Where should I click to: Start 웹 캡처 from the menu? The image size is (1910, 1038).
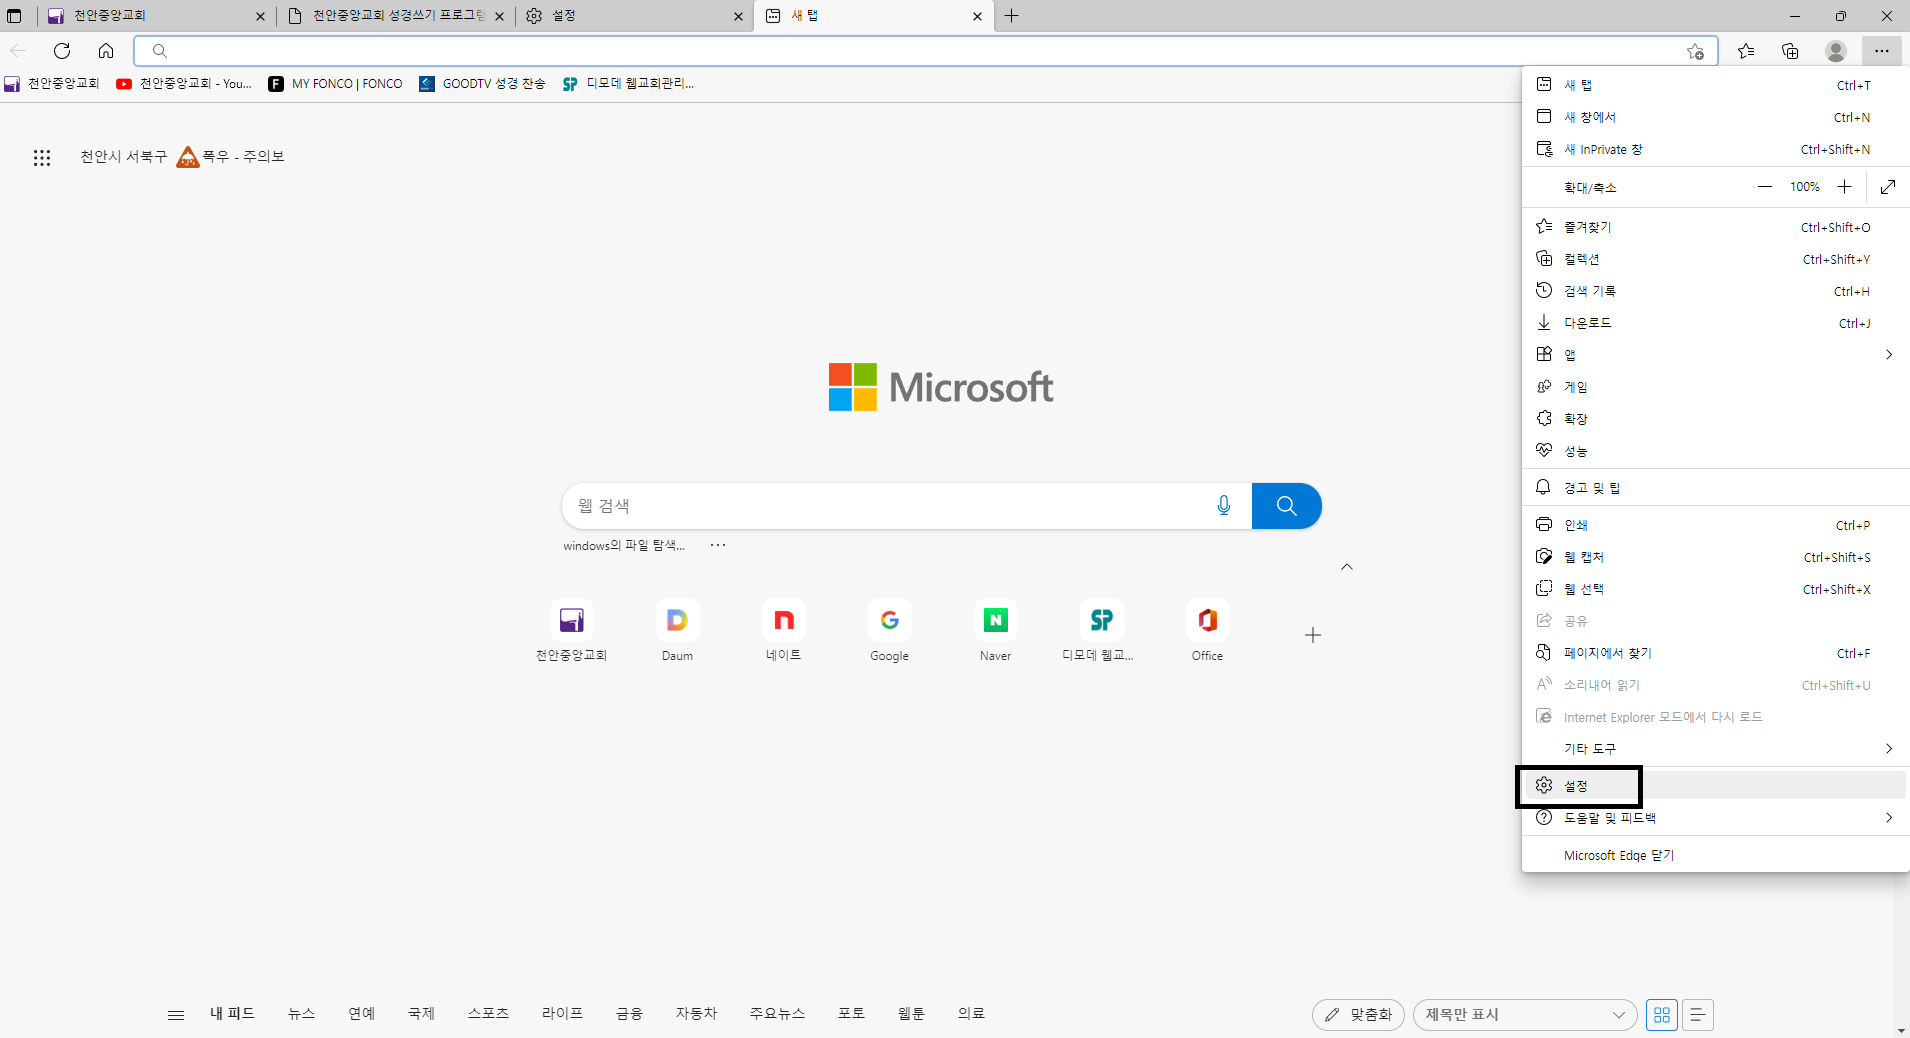1715,557
